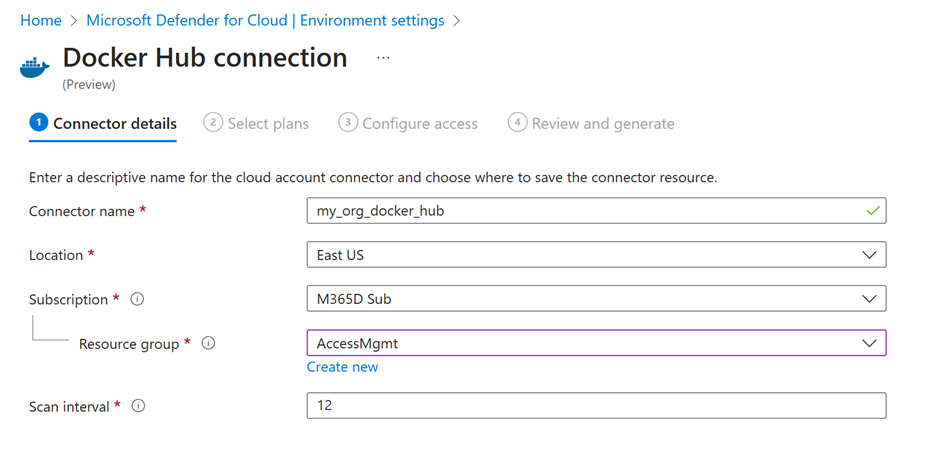Click the Docker whale icon
The width and height of the screenshot is (940, 465).
click(x=35, y=68)
